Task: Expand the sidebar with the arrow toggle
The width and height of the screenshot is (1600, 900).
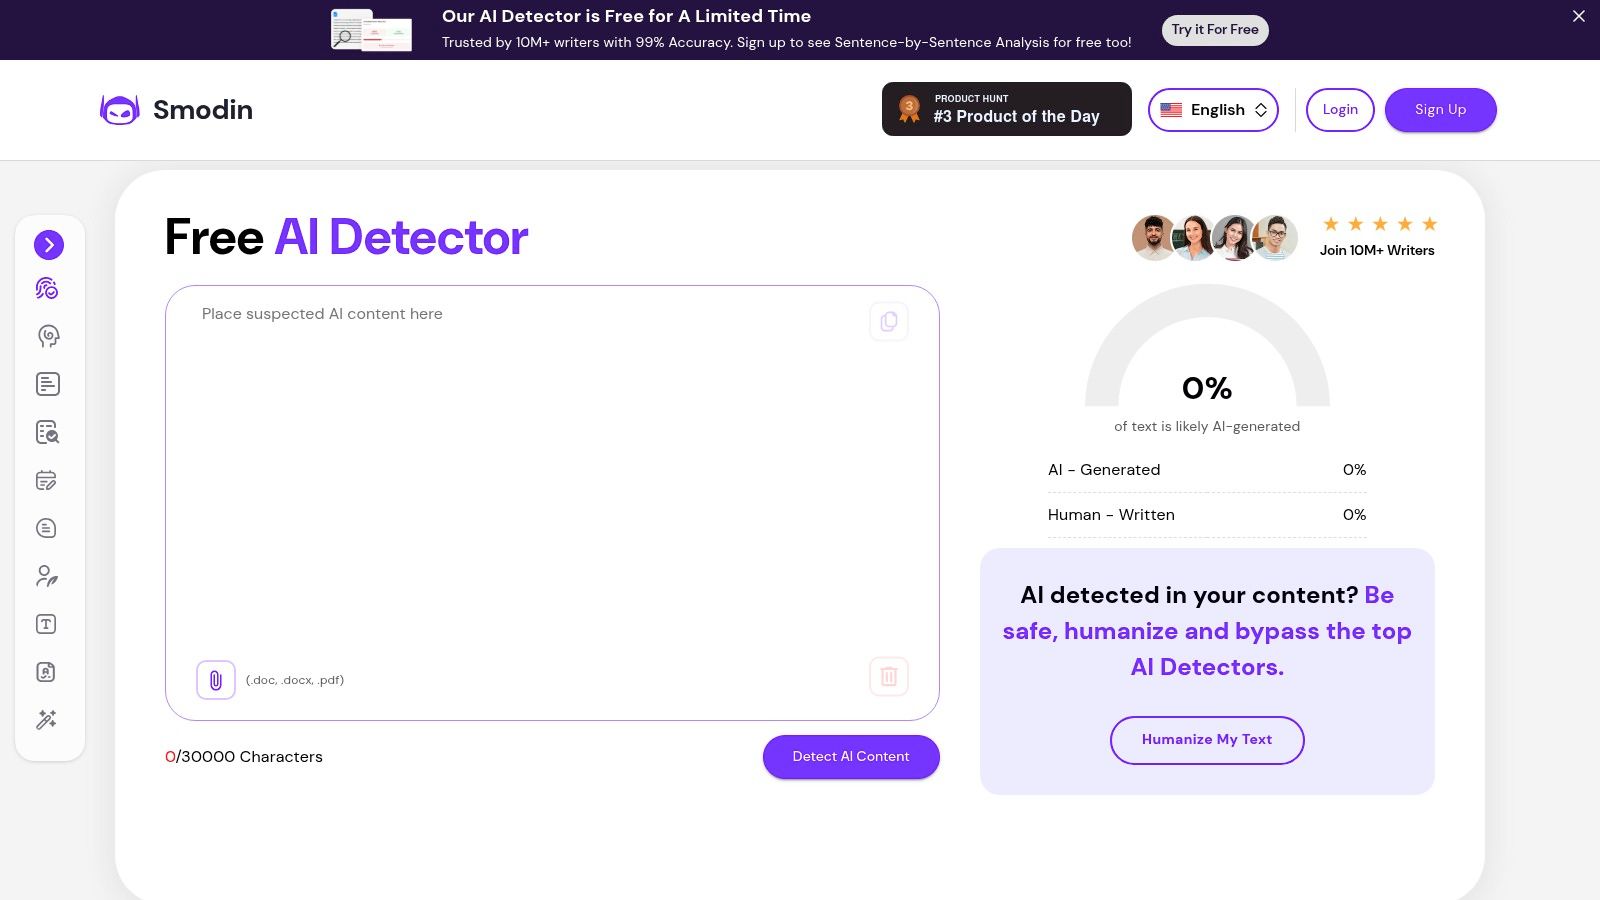Action: pyautogui.click(x=49, y=245)
